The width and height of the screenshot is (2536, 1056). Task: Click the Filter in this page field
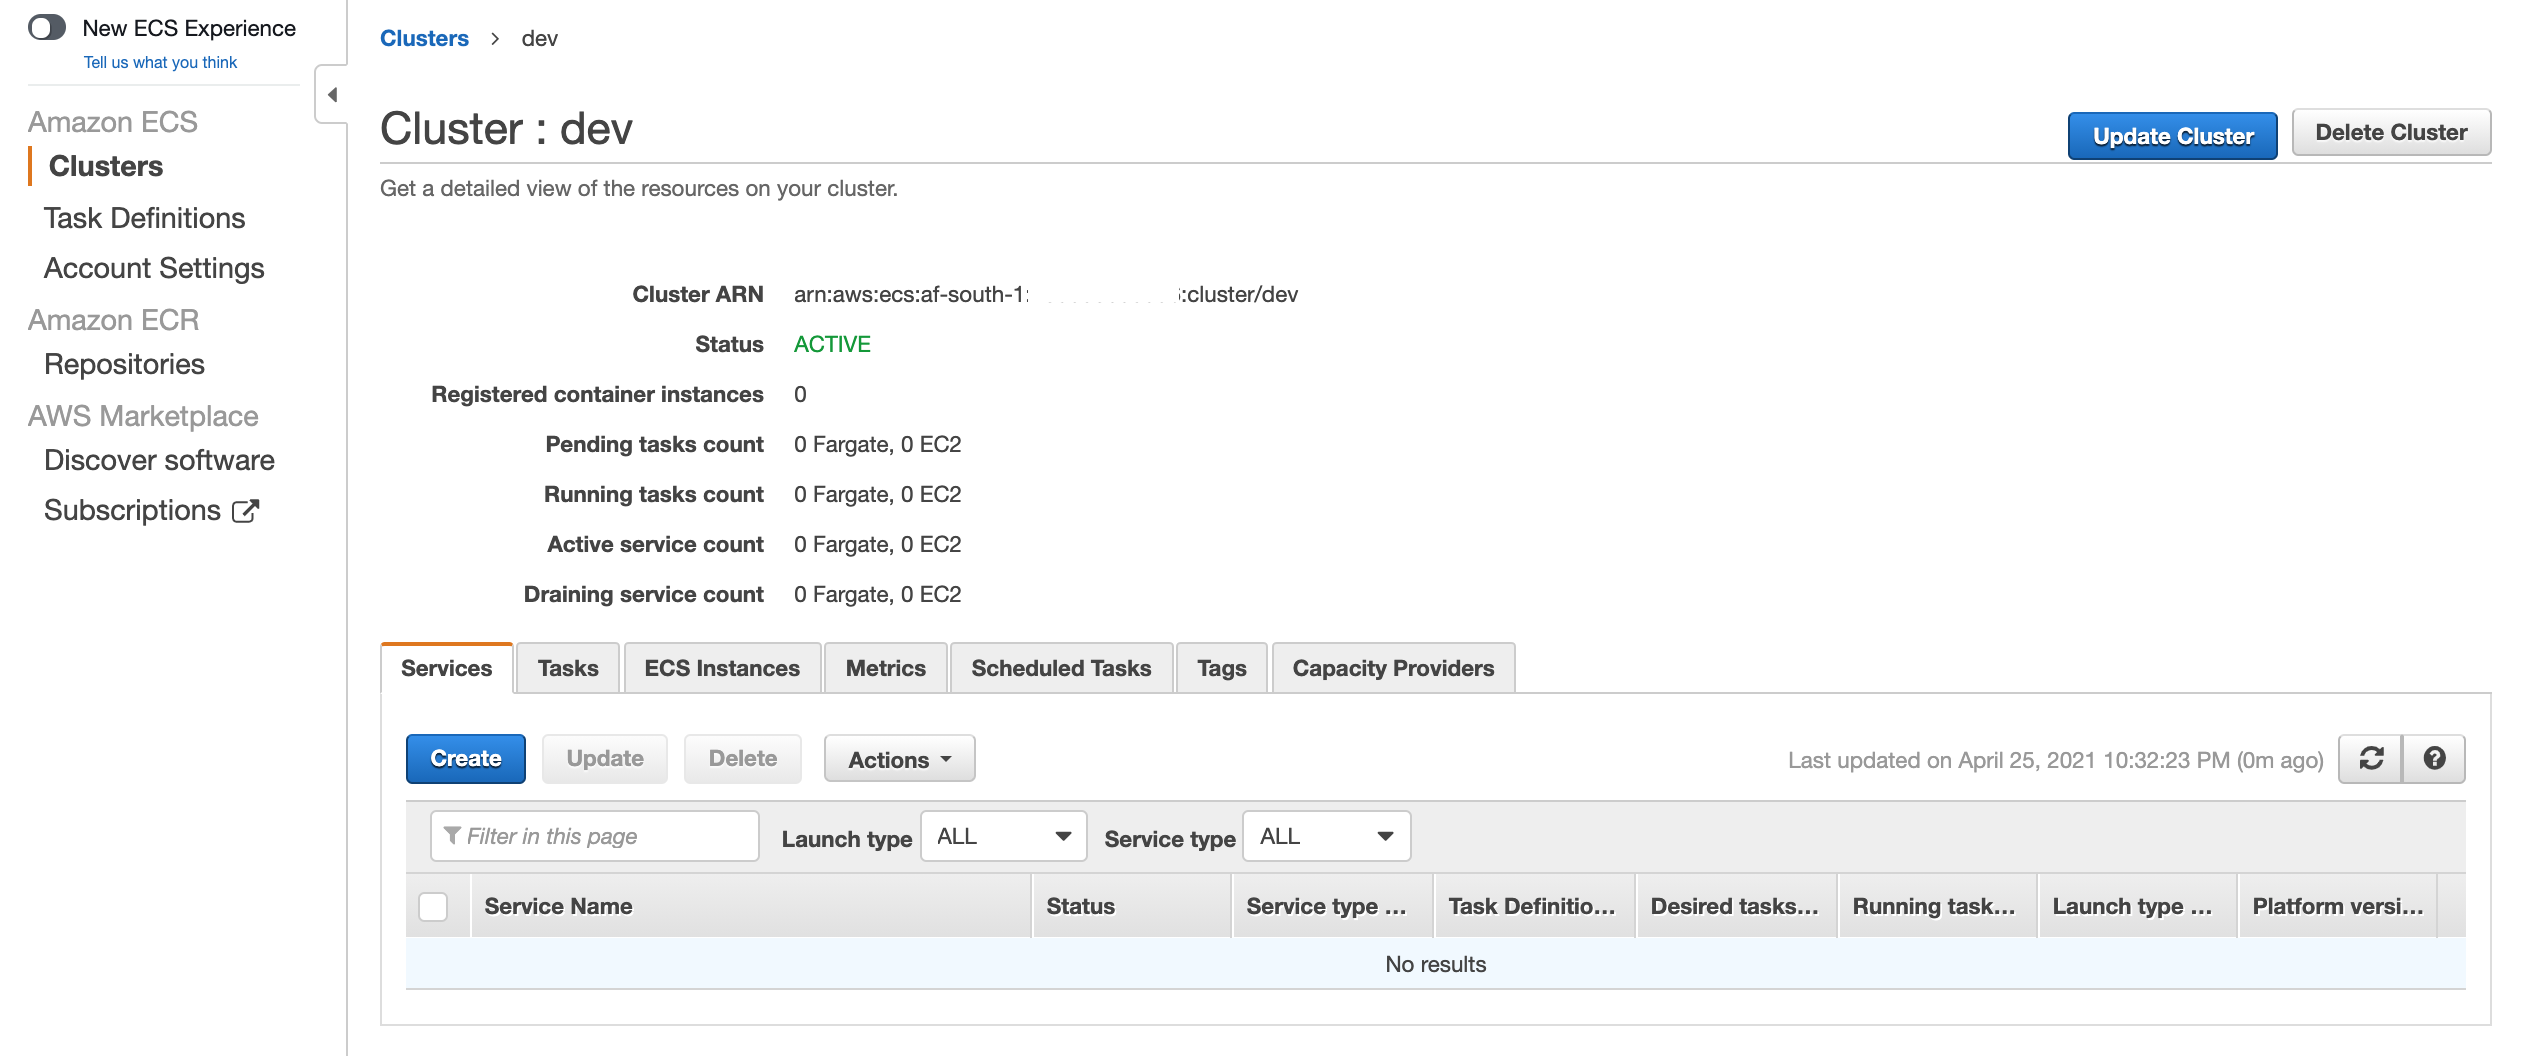coord(594,836)
